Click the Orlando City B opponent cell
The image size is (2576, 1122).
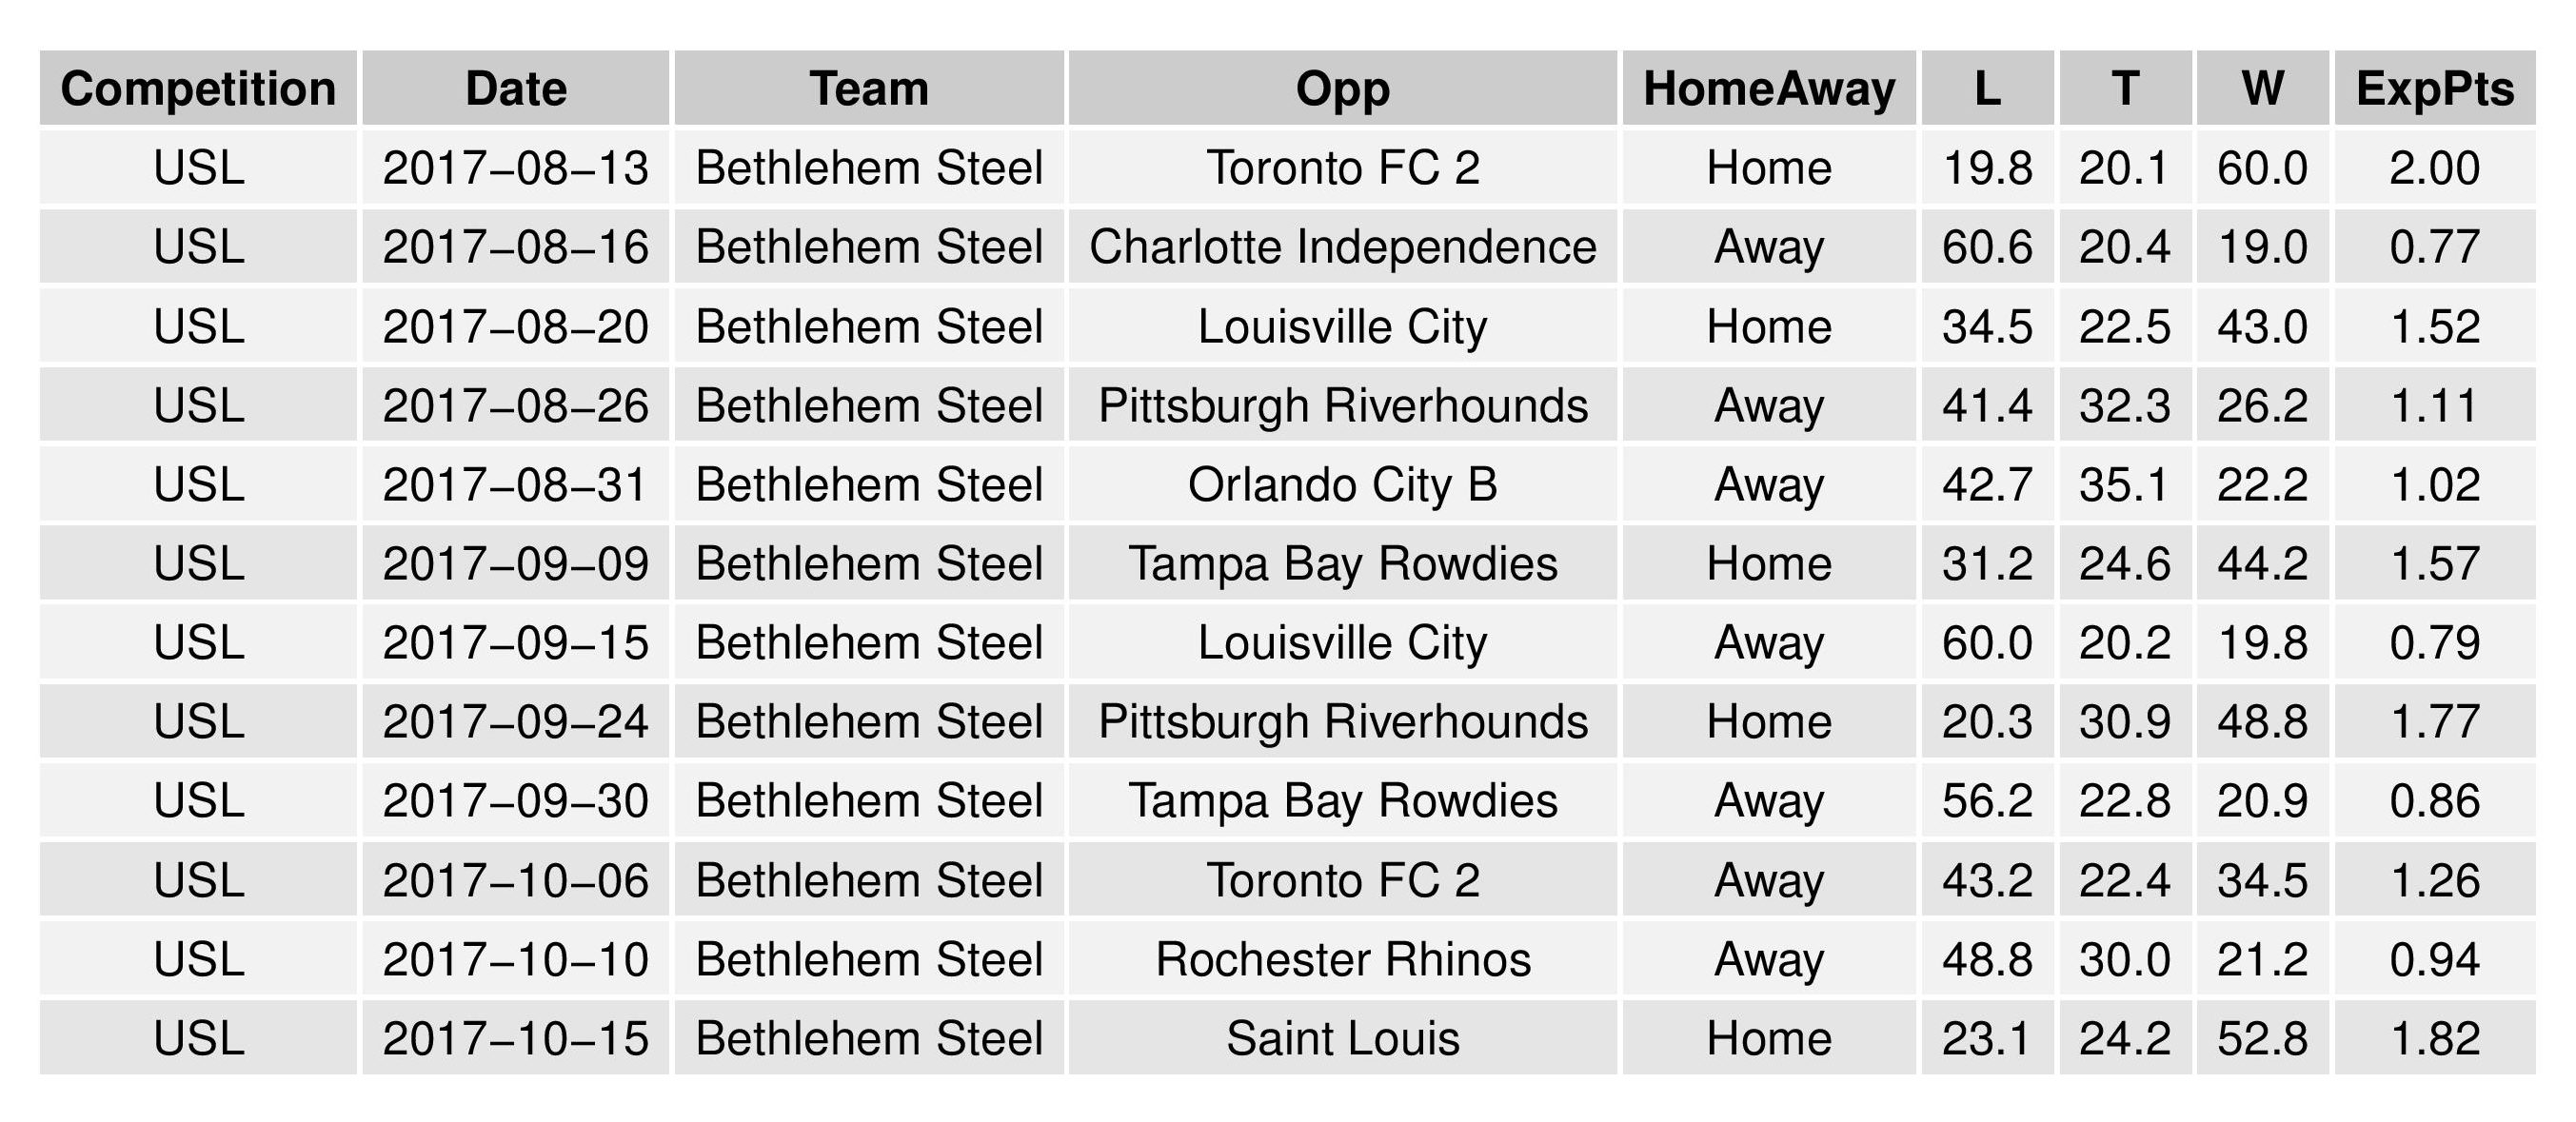(1342, 485)
